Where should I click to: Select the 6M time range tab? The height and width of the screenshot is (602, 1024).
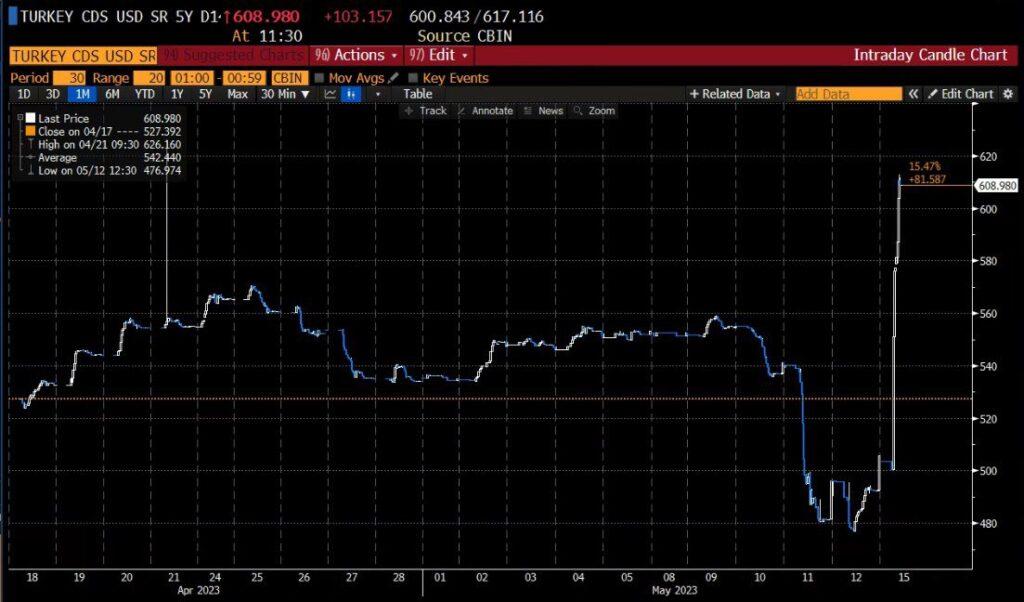point(112,94)
